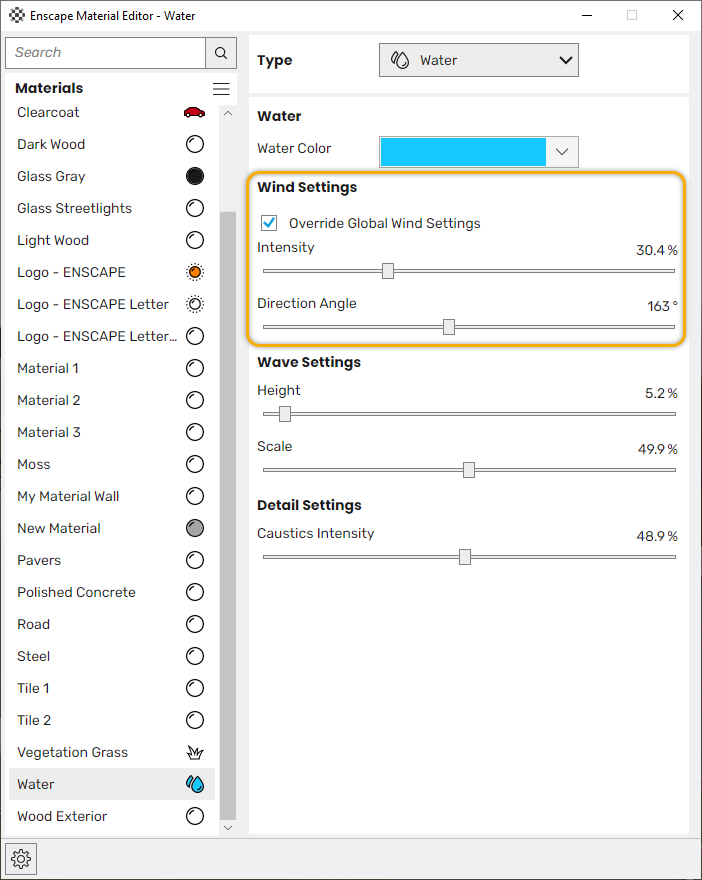This screenshot has width=702, height=880.
Task: Expand the Water Color dropdown arrow
Action: 562,152
